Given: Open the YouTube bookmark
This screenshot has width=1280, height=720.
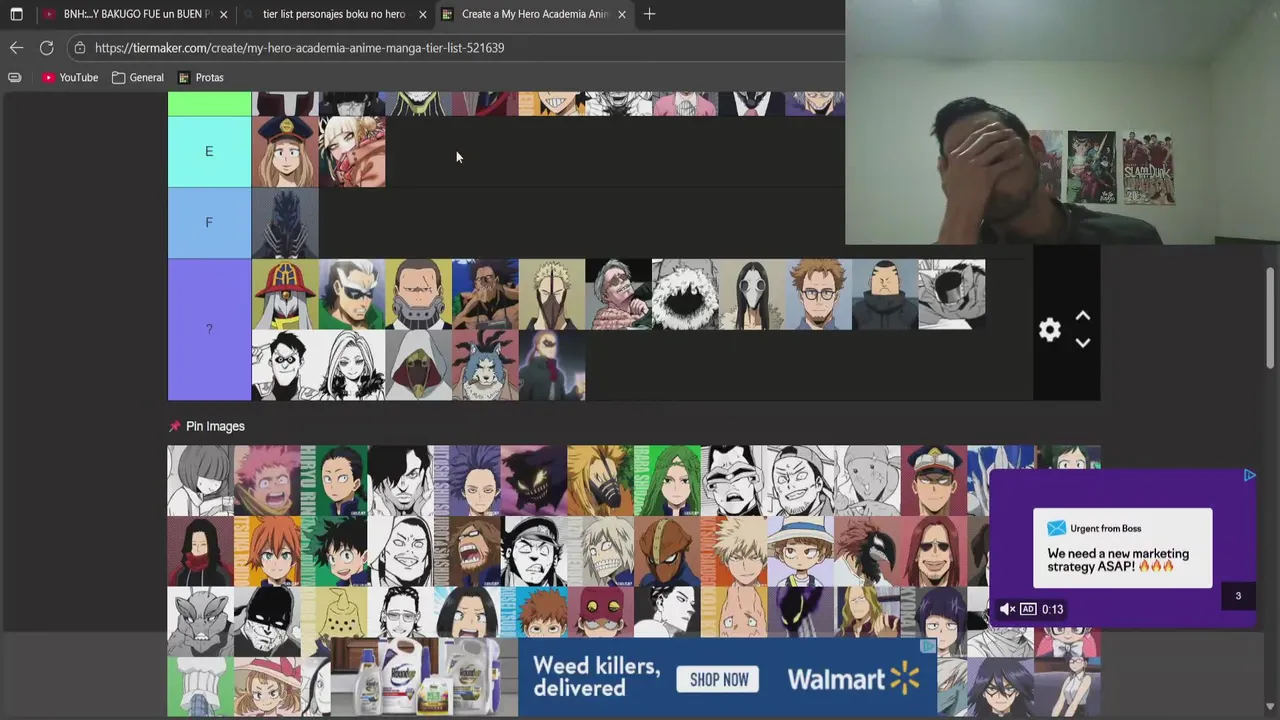Looking at the screenshot, I should pos(70,77).
